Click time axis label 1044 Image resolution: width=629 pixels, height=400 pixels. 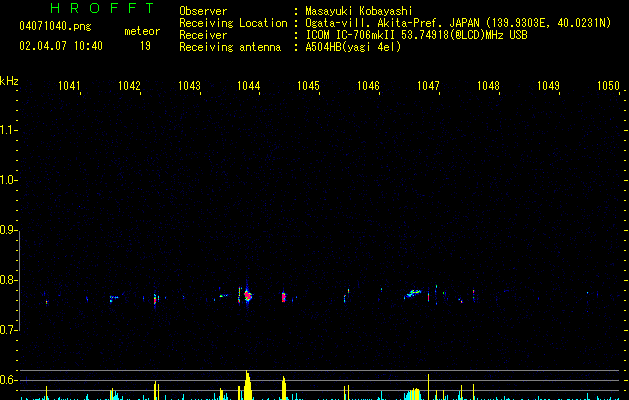click(x=249, y=86)
